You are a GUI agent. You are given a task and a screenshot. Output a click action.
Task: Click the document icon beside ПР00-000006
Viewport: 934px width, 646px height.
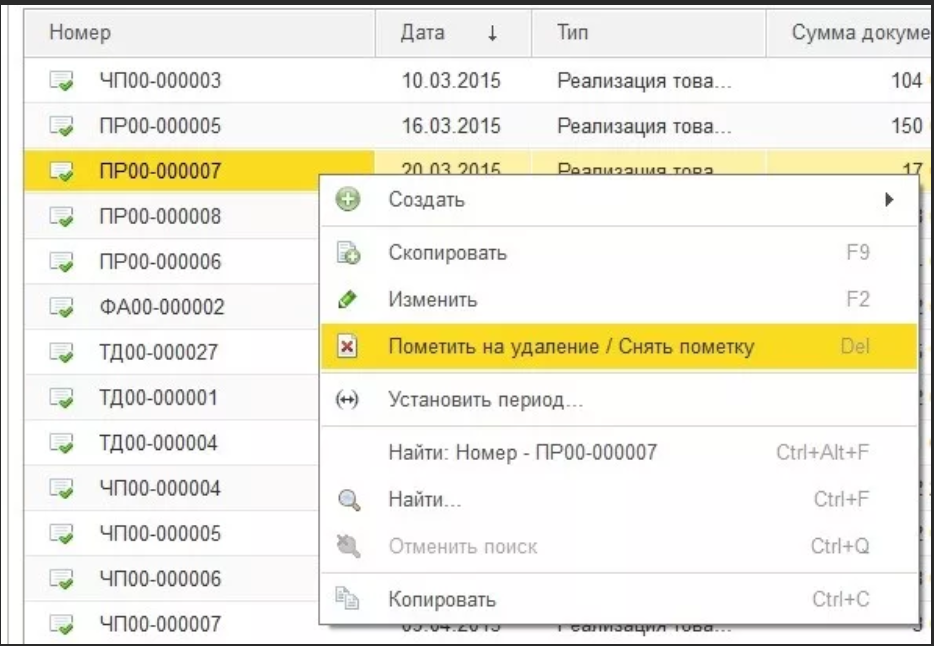coord(61,261)
